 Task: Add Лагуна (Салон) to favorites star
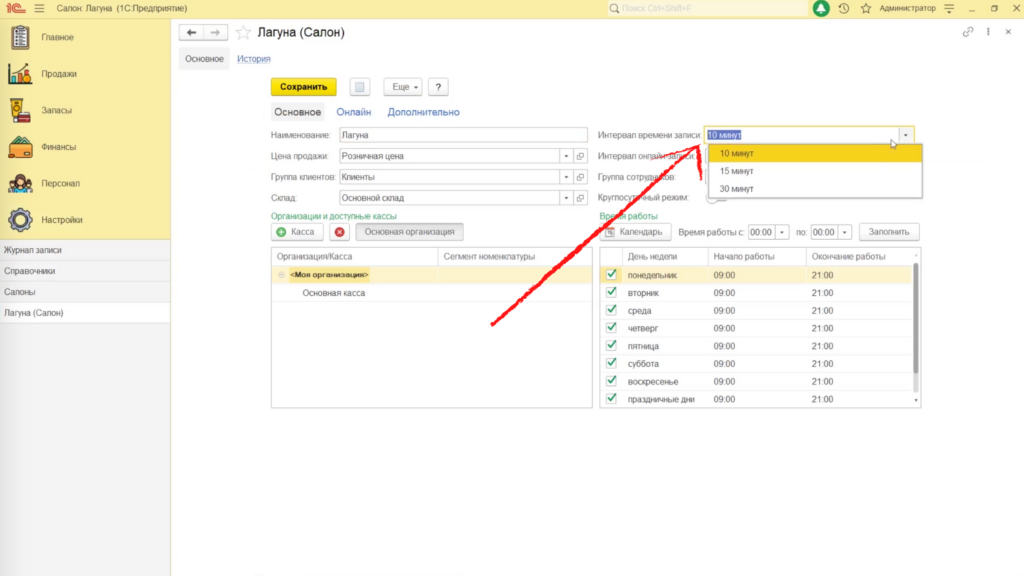click(243, 33)
